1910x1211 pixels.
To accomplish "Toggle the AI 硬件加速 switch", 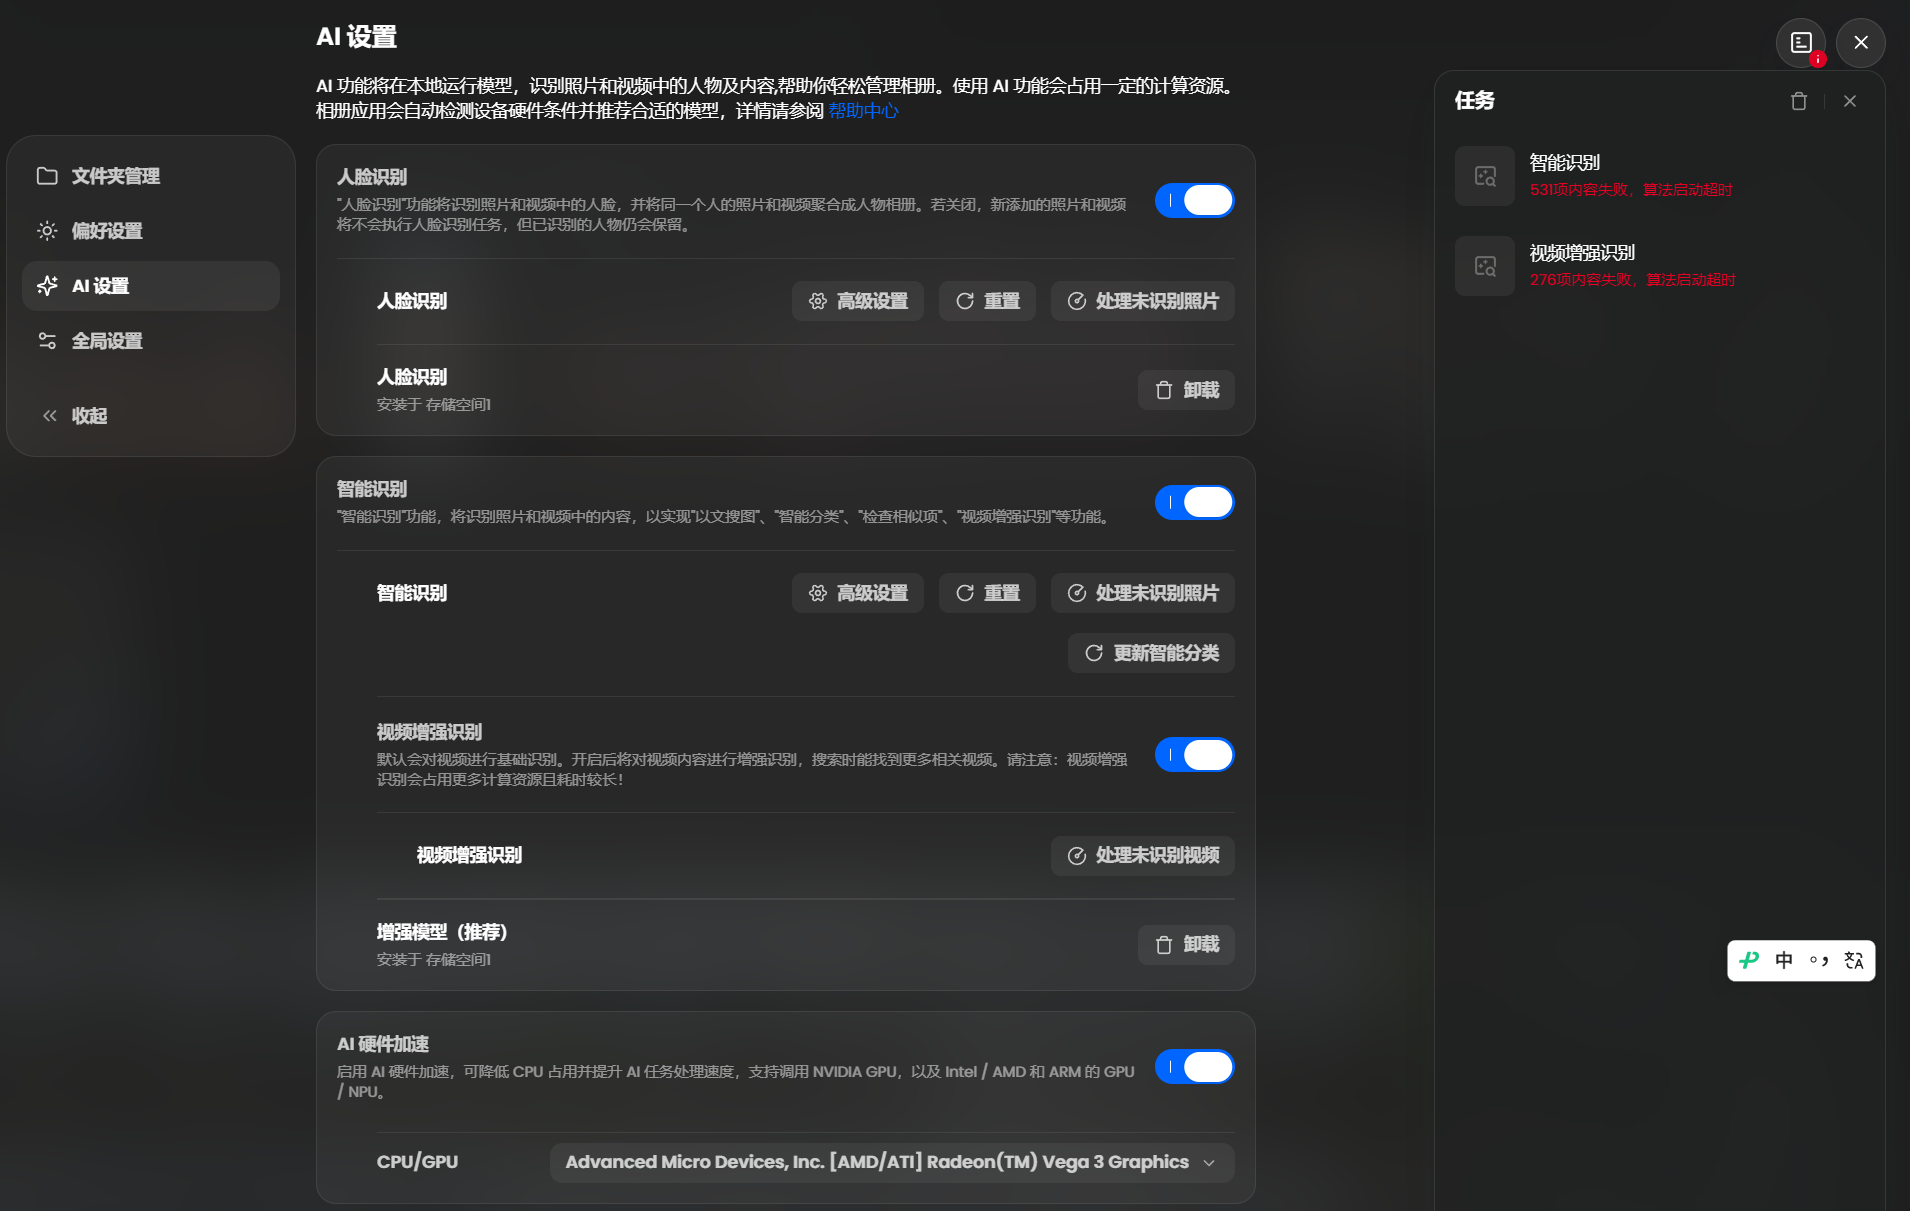I will coord(1194,1067).
